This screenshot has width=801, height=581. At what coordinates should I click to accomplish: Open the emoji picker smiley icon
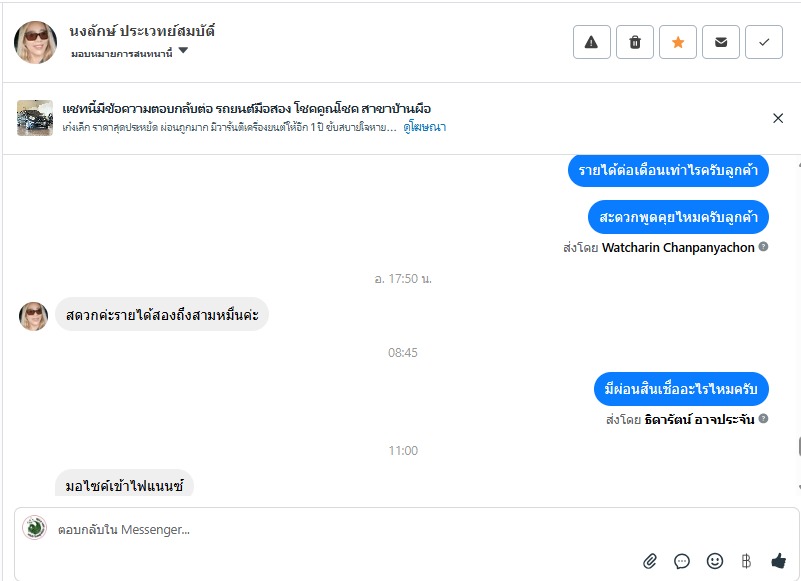[714, 561]
